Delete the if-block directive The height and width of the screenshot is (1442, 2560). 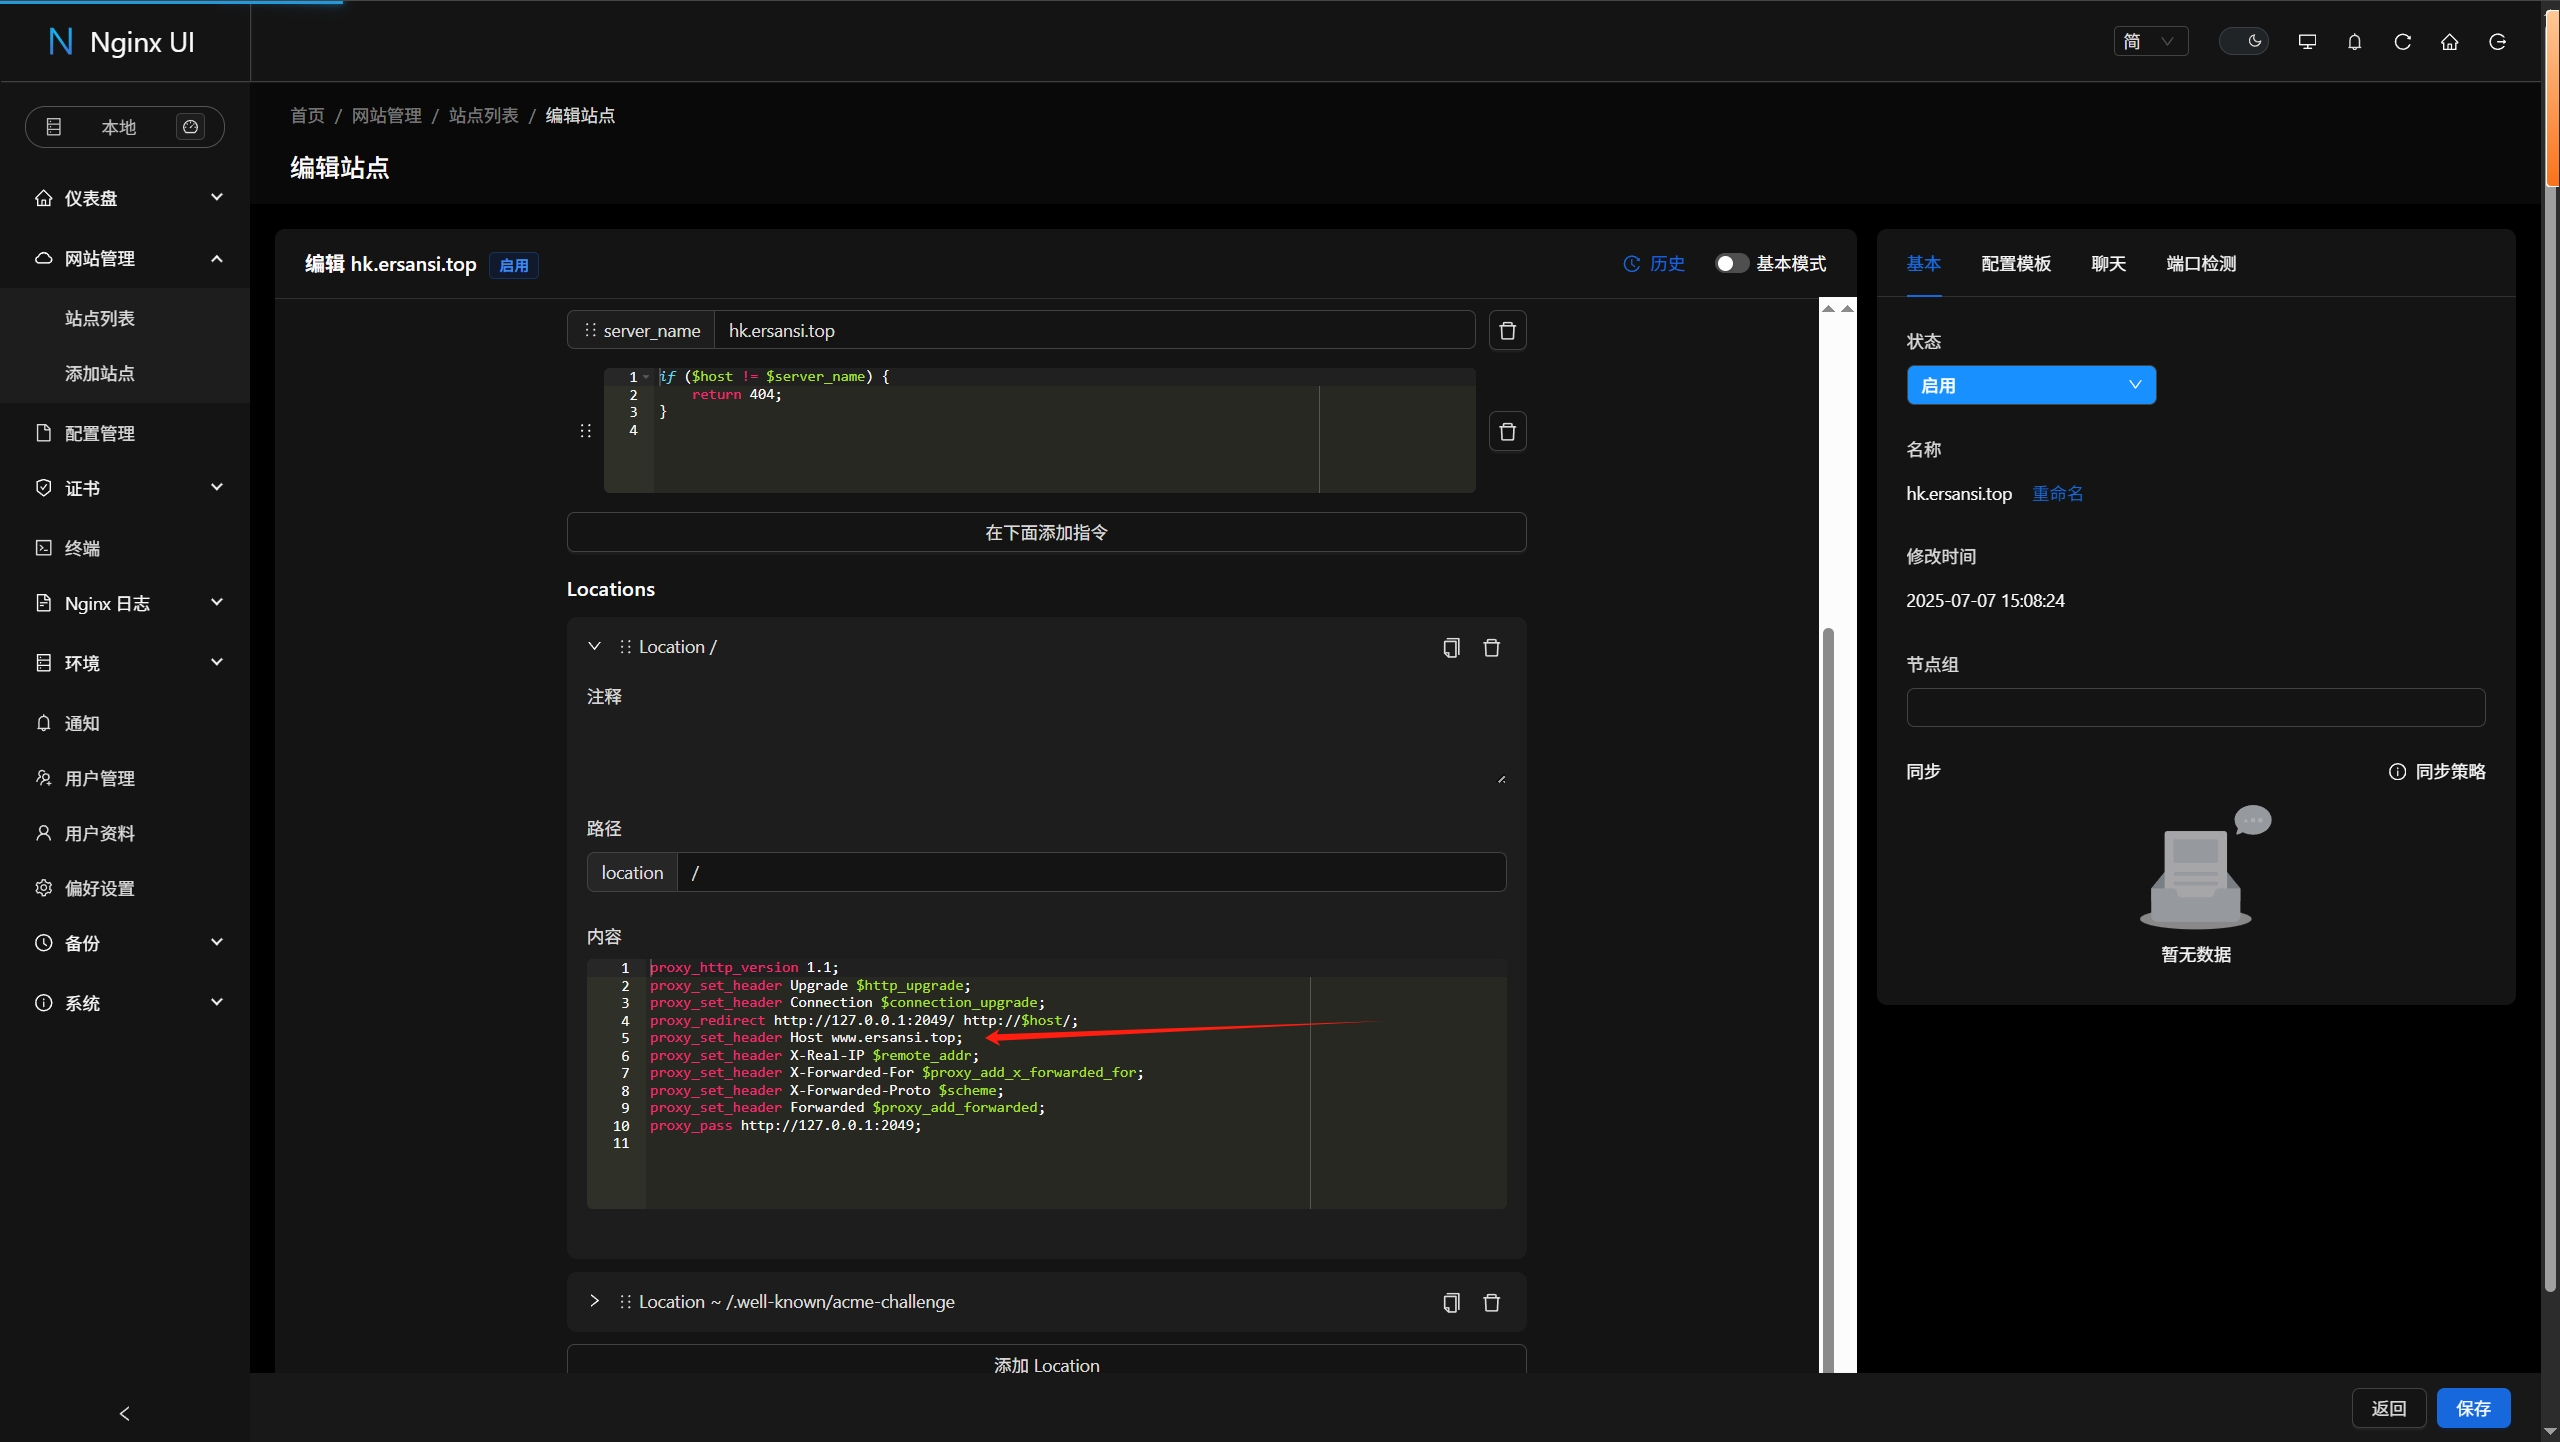(1507, 431)
